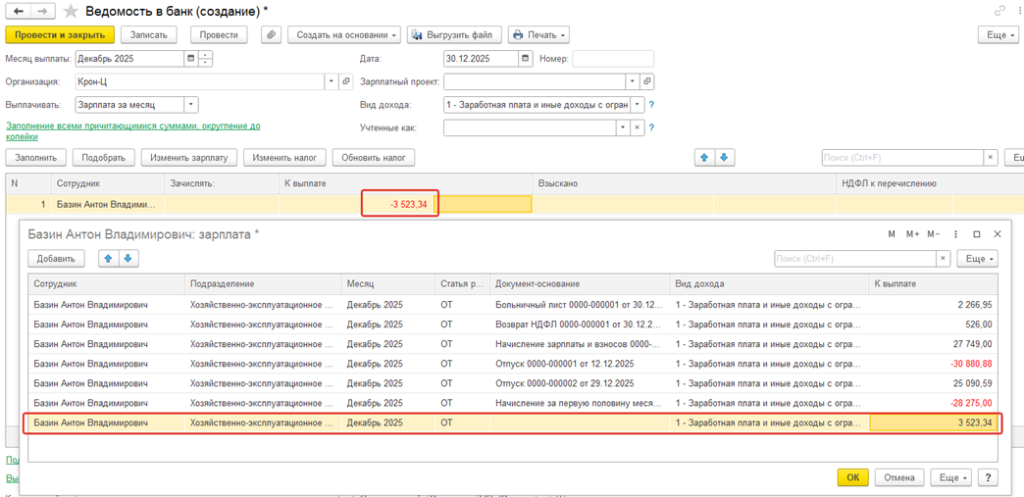1024x497 pixels.
Task: Click the Подобрать button
Action: 104,157
